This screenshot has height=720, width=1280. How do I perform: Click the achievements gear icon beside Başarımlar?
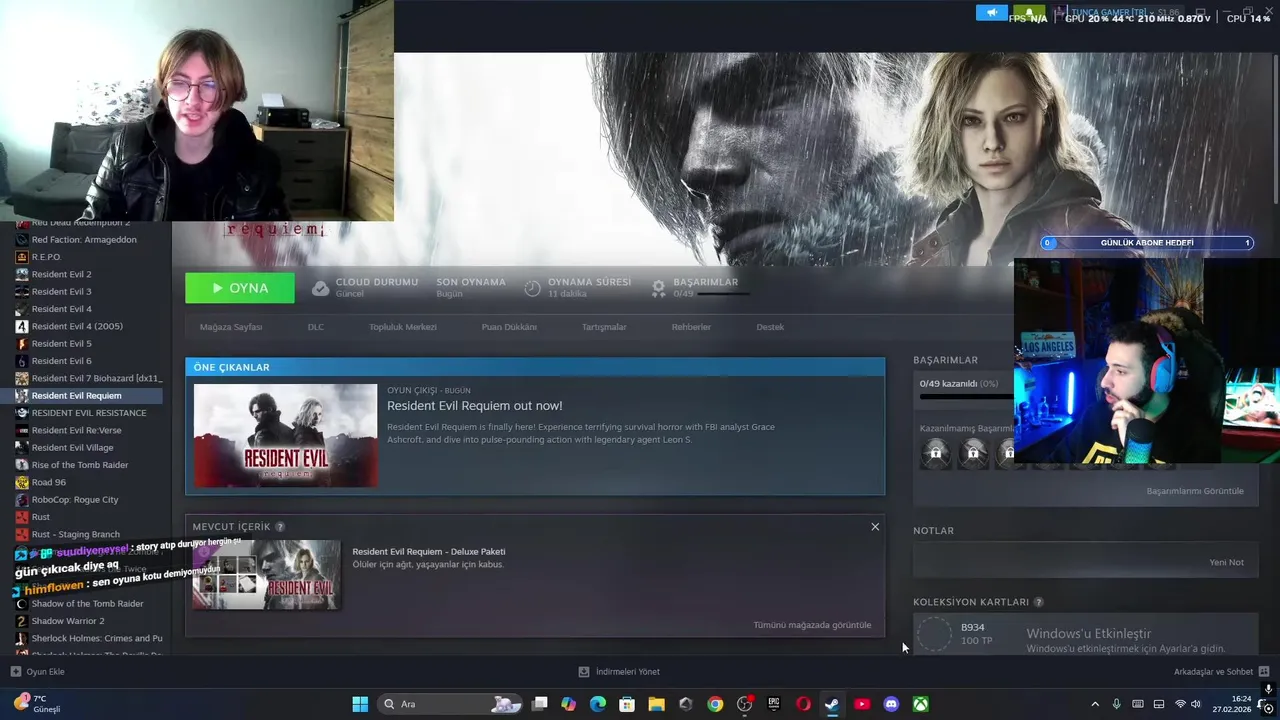[658, 288]
